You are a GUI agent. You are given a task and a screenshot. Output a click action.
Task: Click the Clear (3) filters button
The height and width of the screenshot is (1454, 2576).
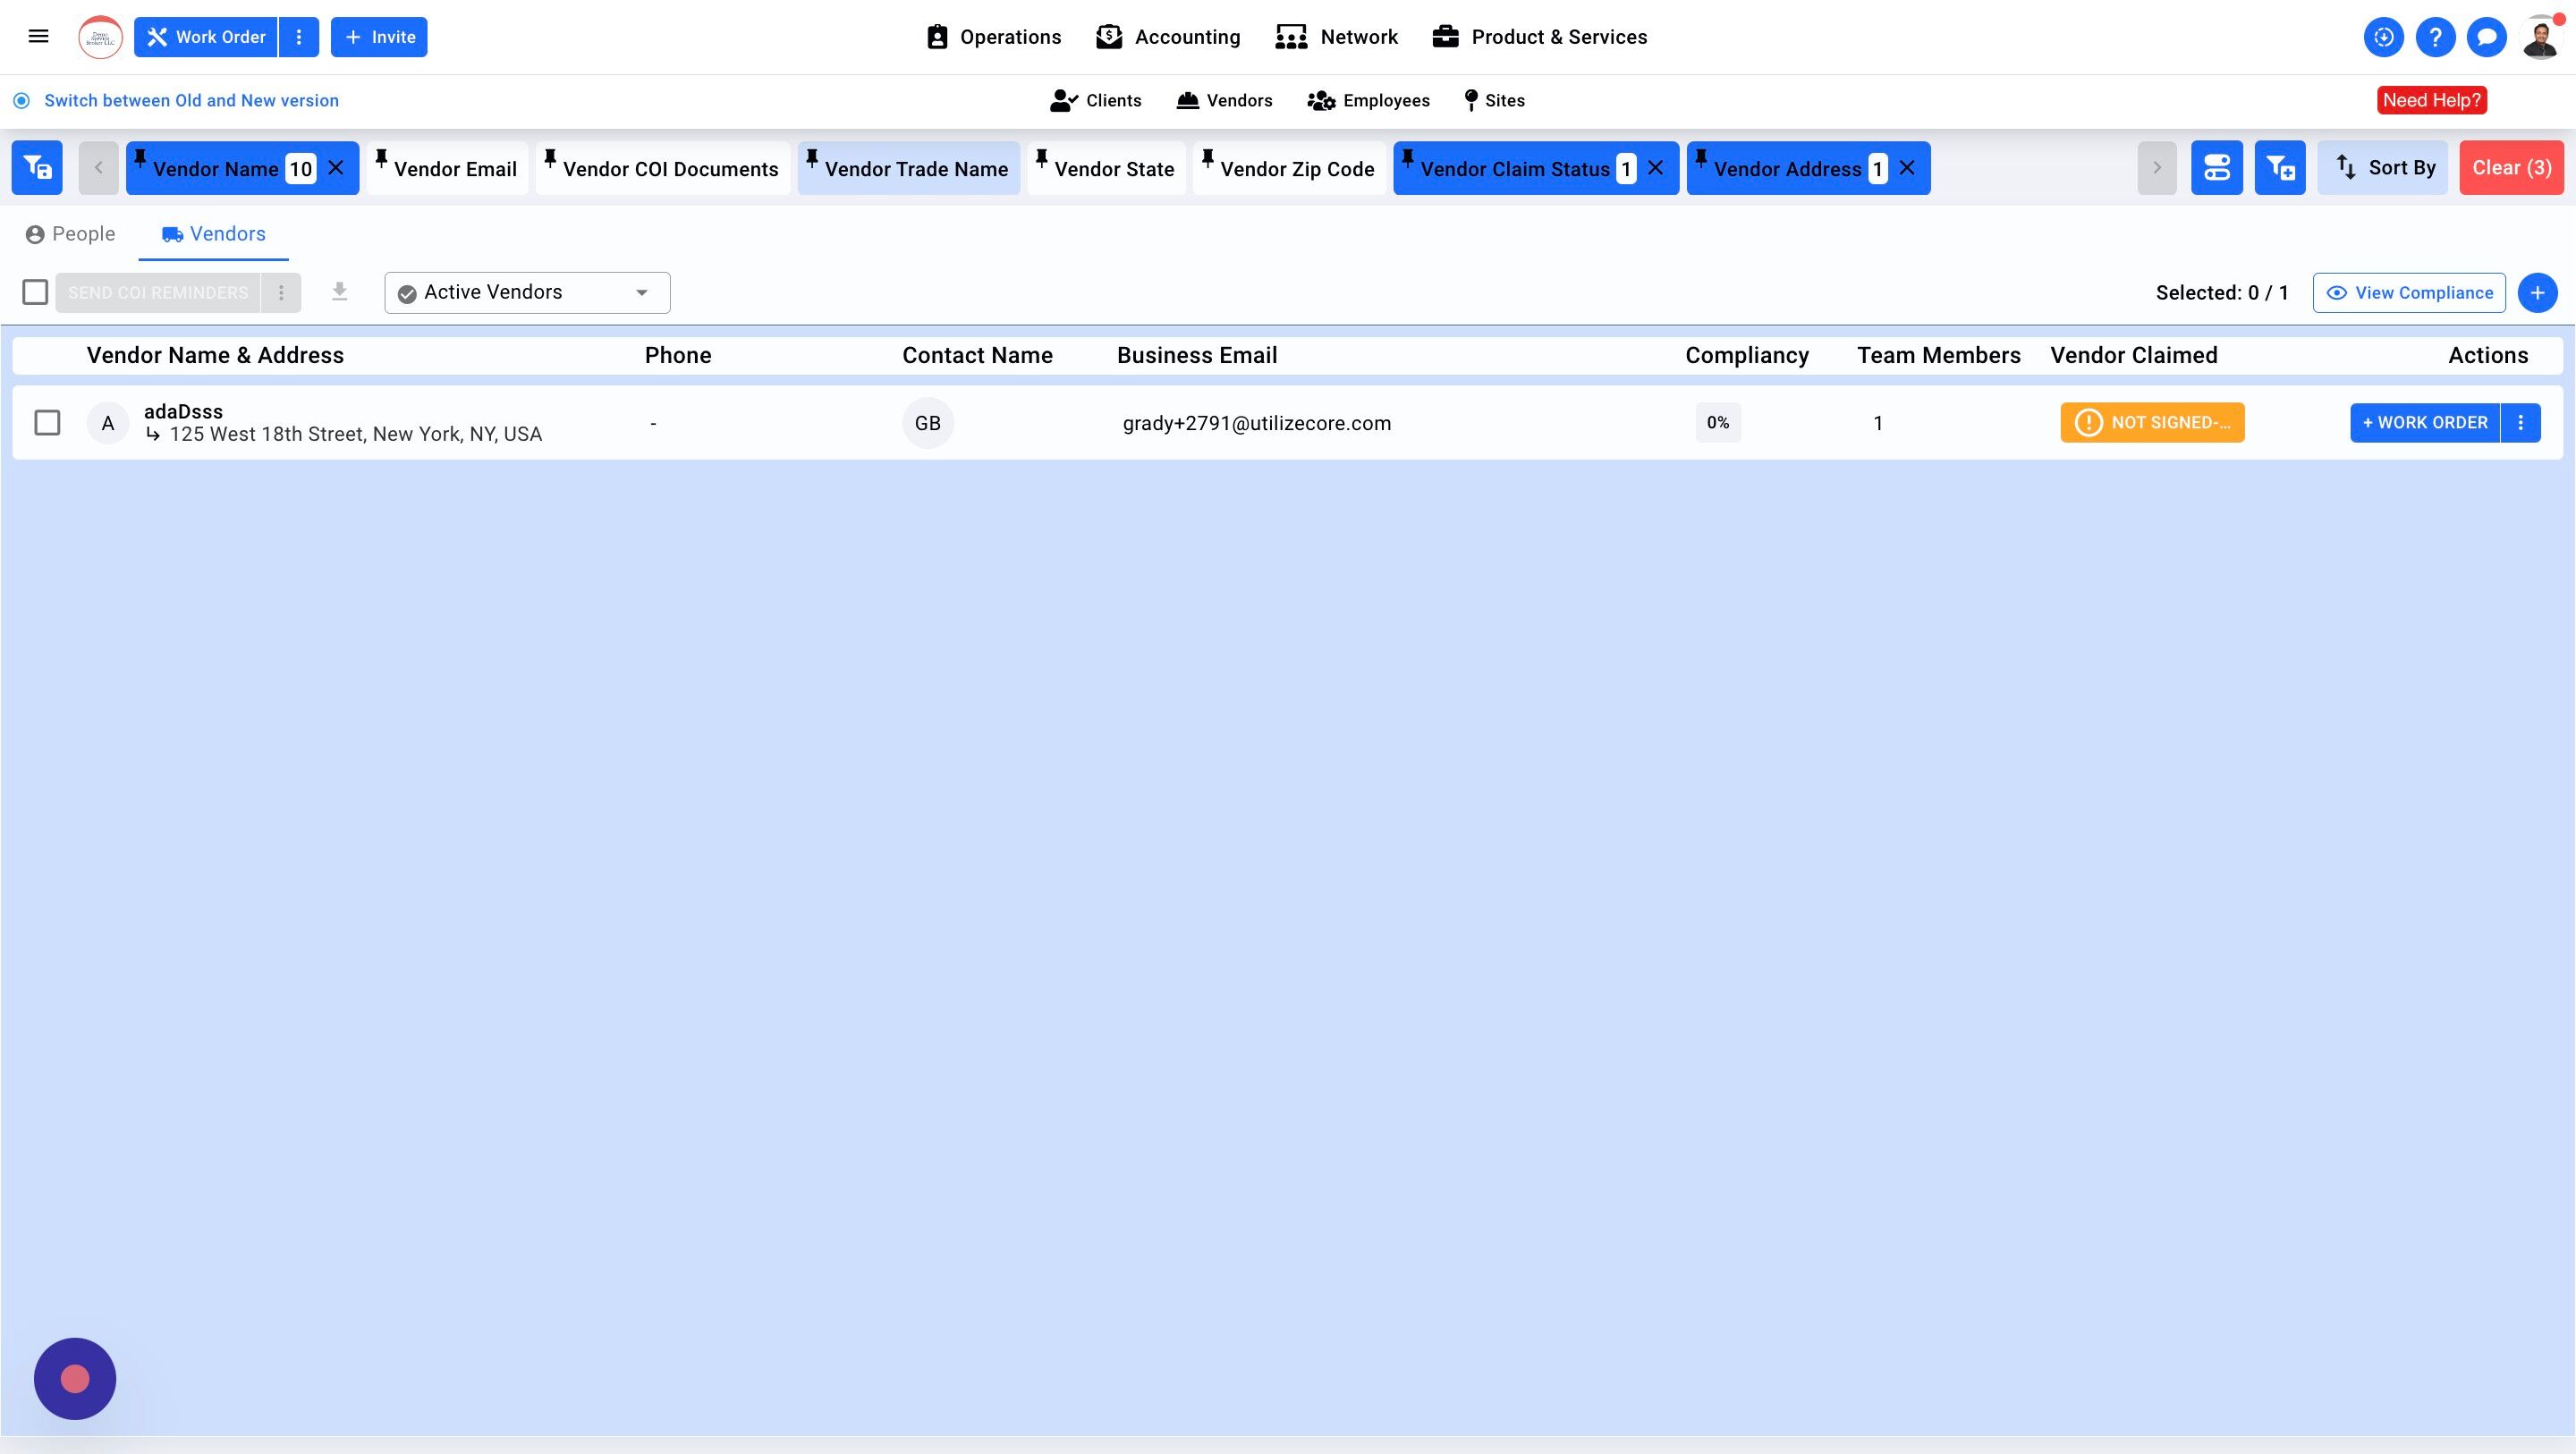point(2511,168)
